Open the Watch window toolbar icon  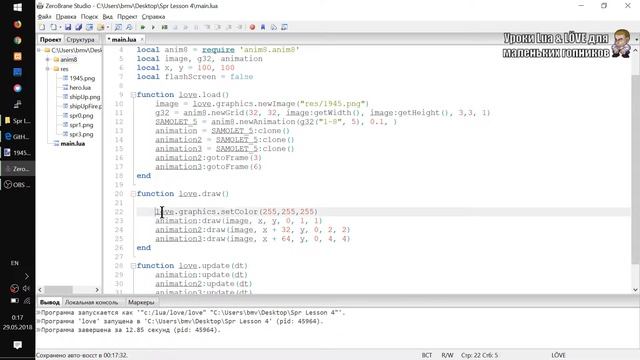coord(284,27)
